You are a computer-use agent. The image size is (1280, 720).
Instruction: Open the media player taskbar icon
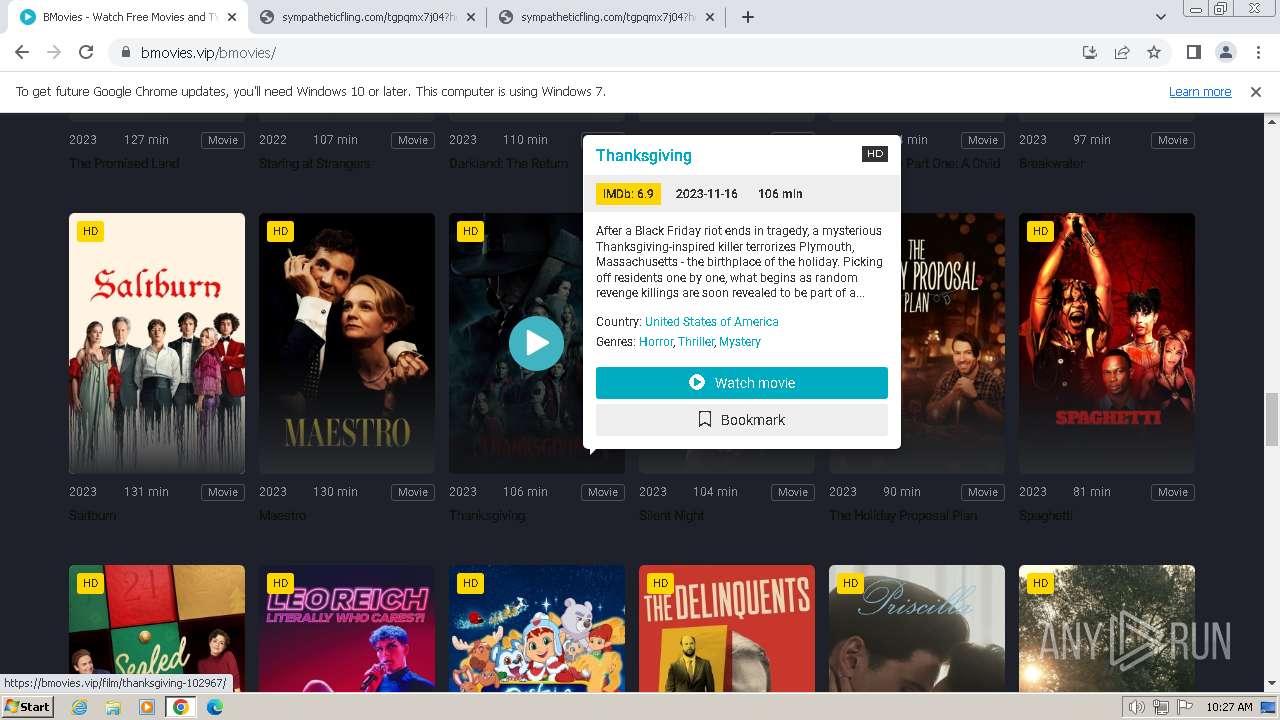coord(147,707)
